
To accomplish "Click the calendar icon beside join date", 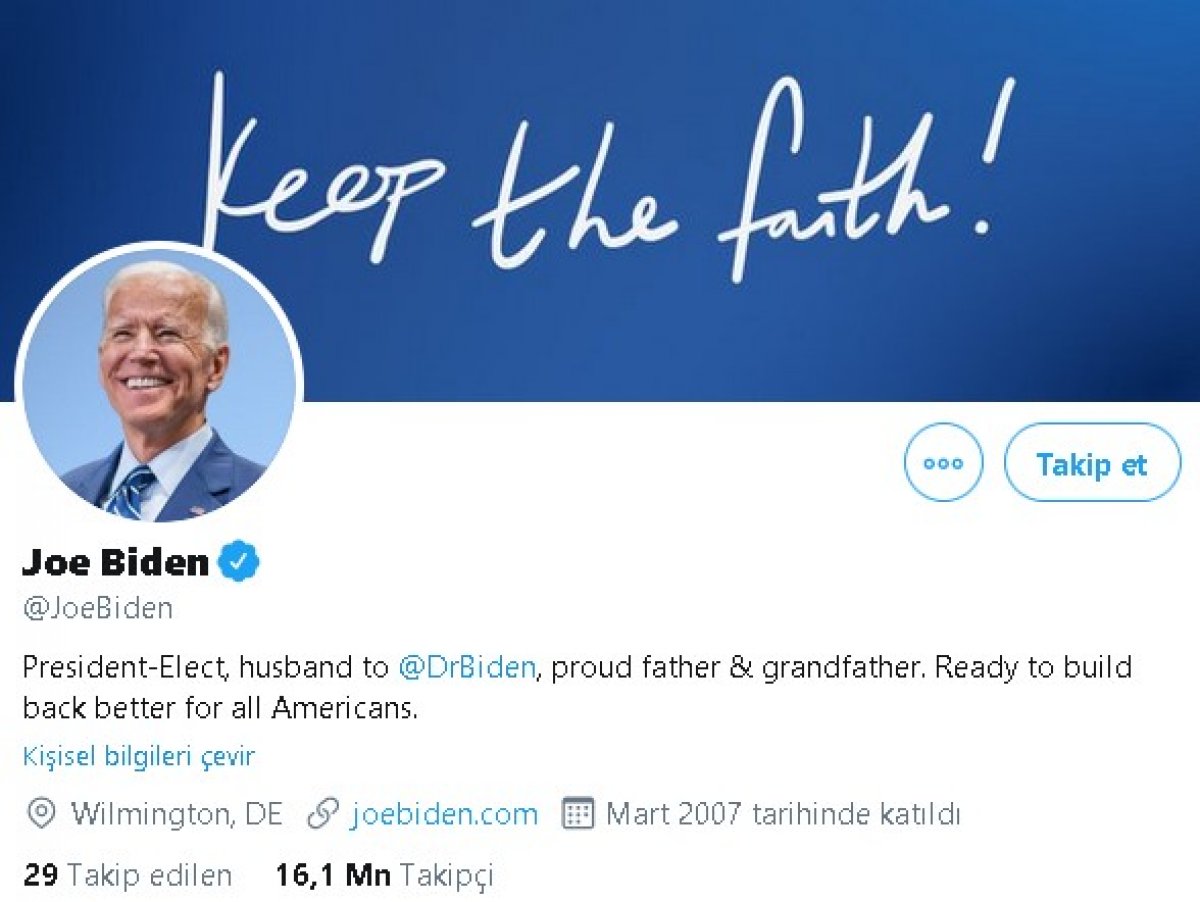I will (x=579, y=814).
